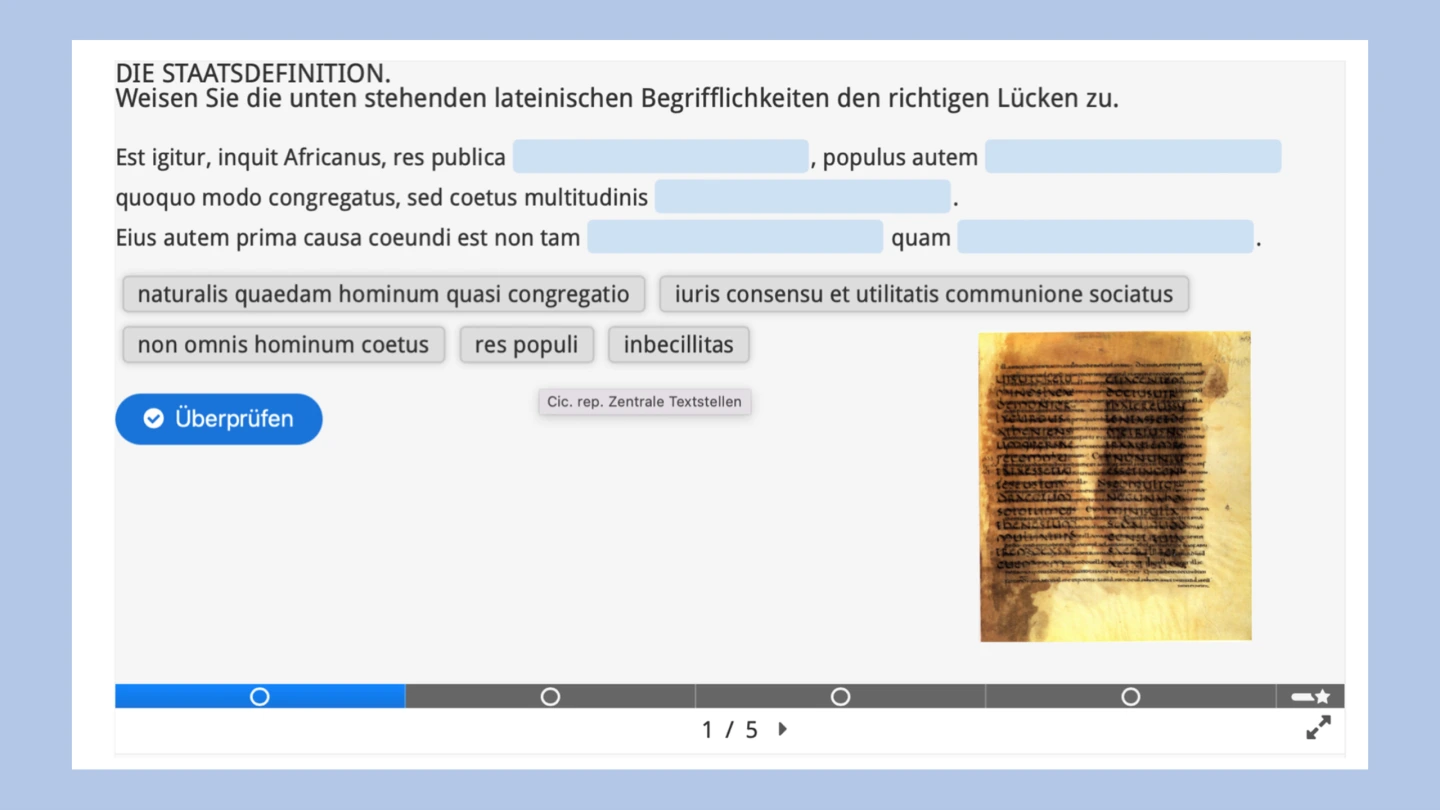Click the blank after 'populus autem'

(1132, 157)
